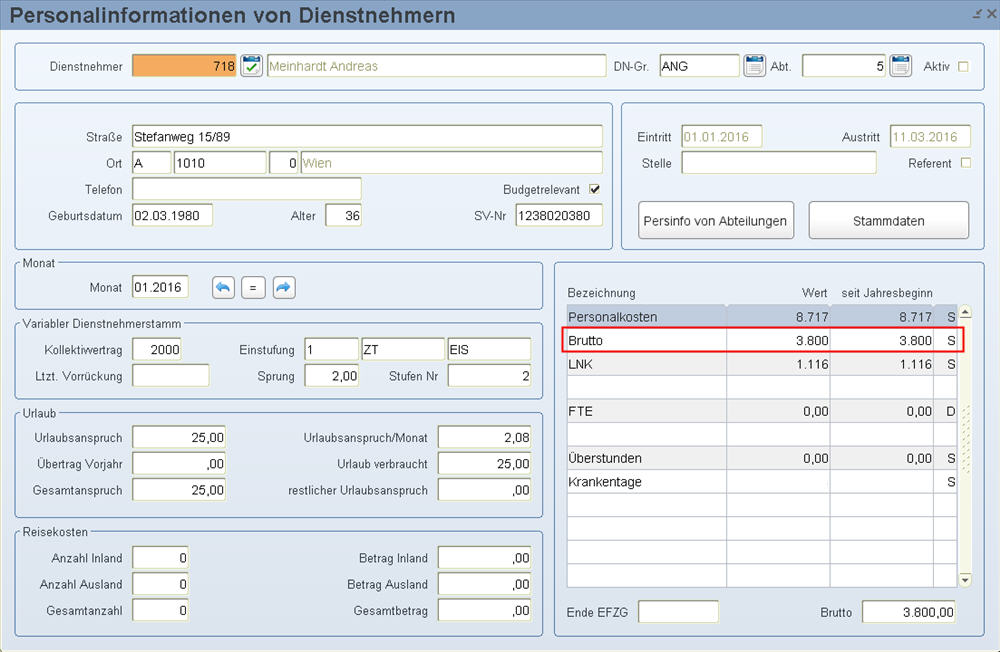
Task: Click the SV-Nr field 1238020380
Action: point(559,216)
